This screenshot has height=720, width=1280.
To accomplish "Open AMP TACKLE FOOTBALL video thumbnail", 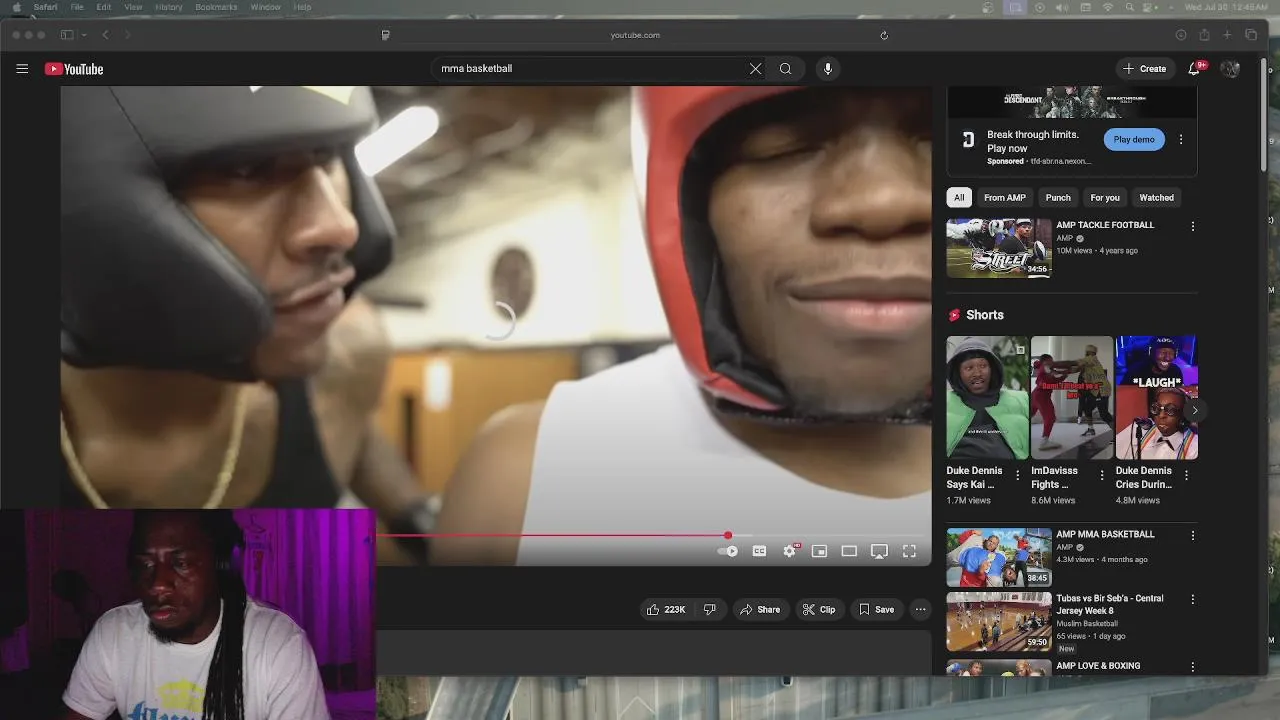I will point(999,248).
